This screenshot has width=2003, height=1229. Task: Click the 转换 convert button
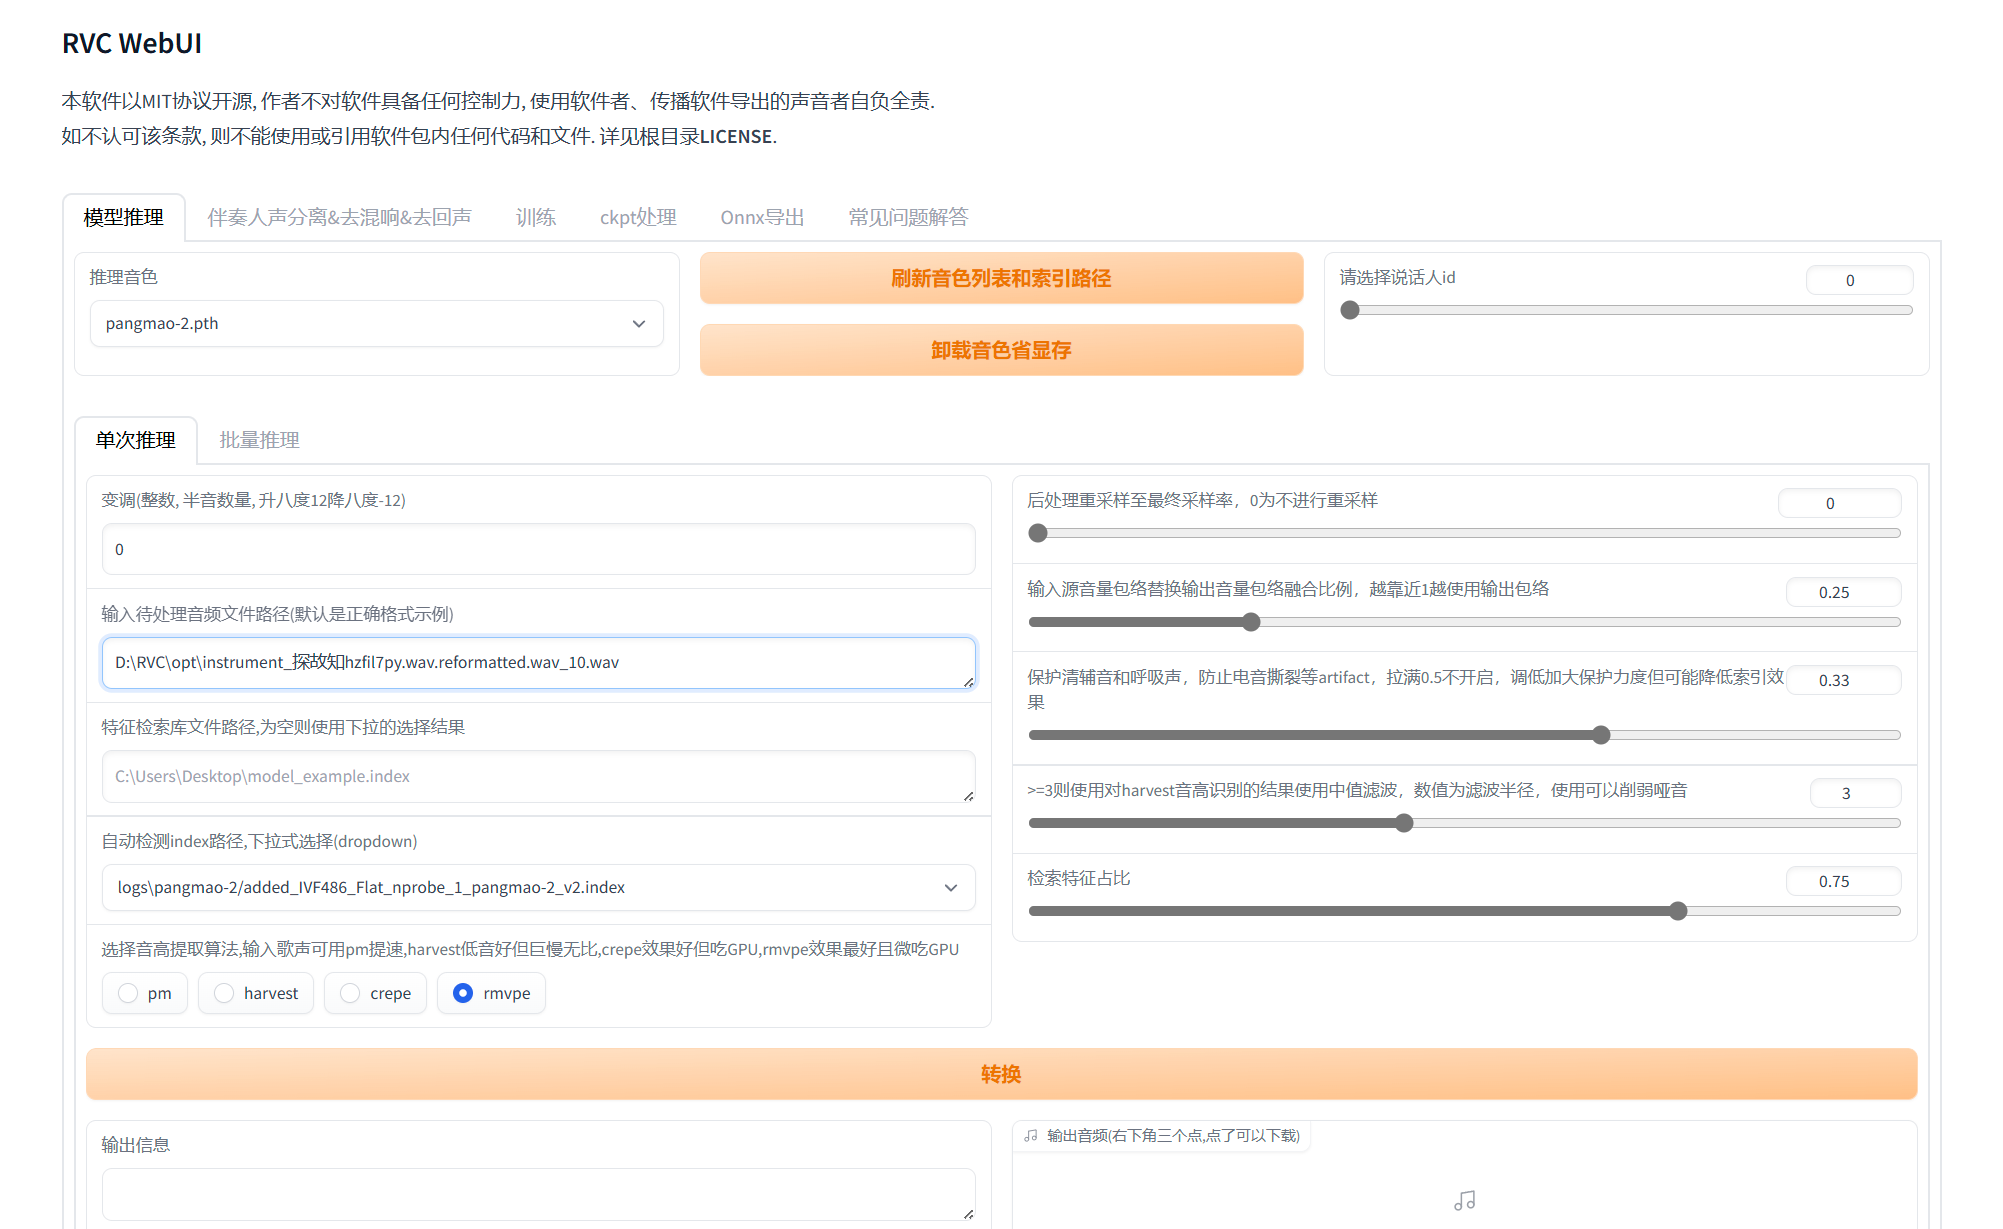[x=1001, y=1074]
